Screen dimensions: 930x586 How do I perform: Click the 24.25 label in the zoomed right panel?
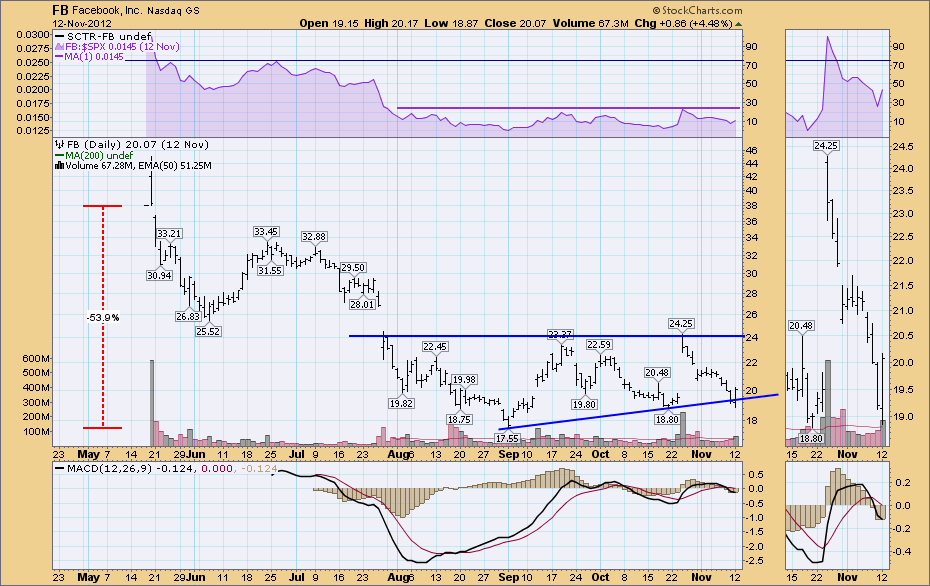coord(826,145)
